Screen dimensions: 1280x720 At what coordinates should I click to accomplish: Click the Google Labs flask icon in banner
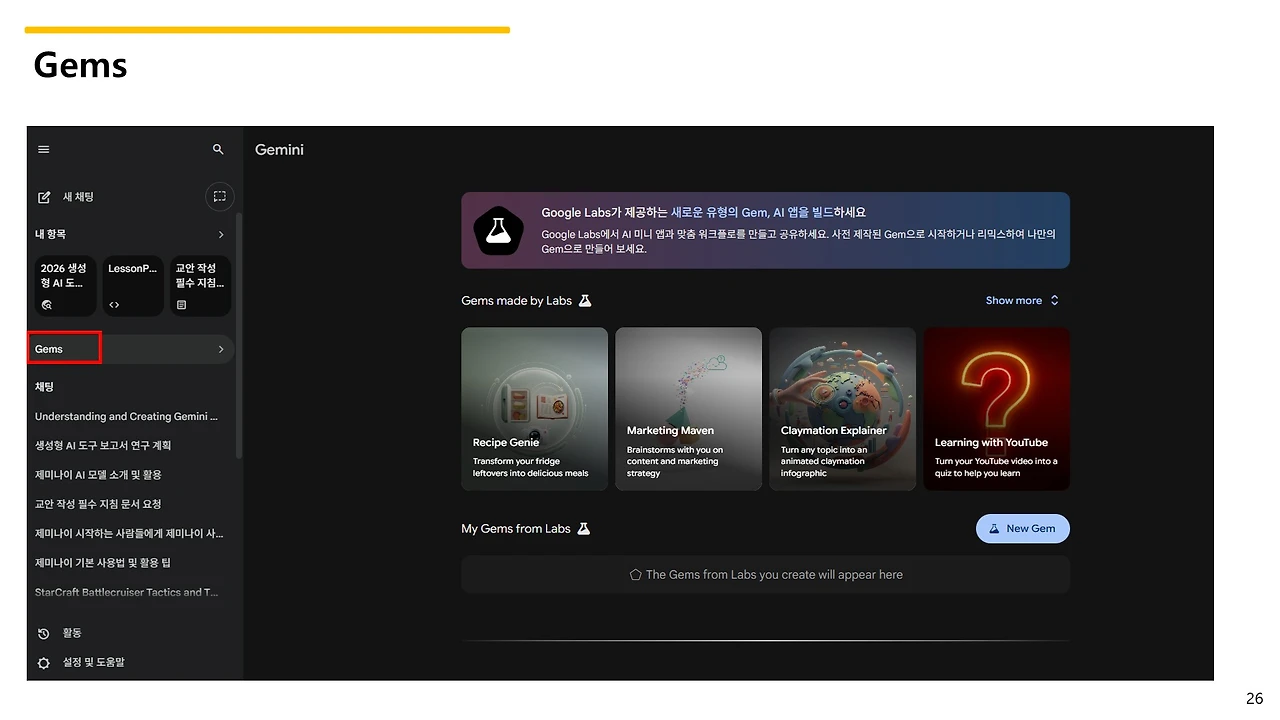click(x=497, y=230)
